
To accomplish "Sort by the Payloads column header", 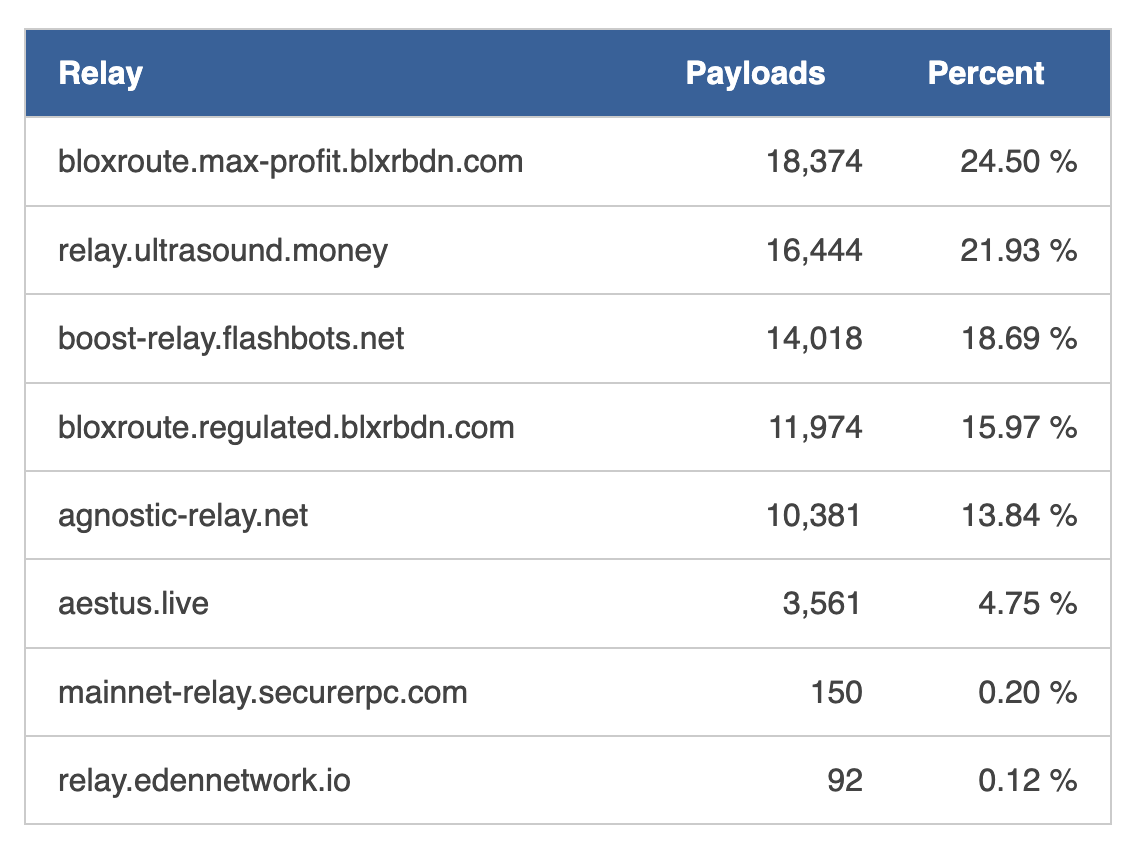I will (x=755, y=74).
